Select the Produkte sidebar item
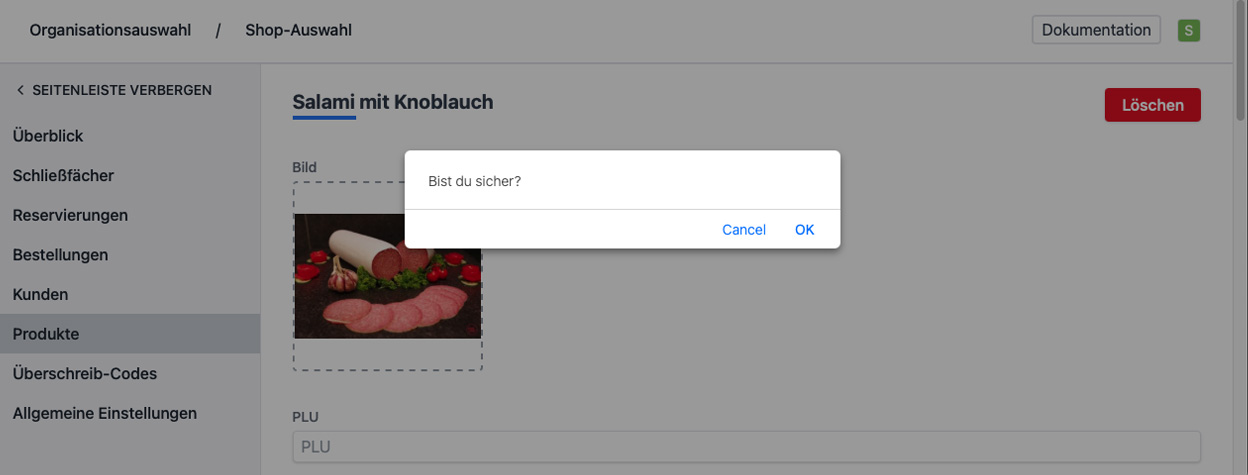 (46, 334)
